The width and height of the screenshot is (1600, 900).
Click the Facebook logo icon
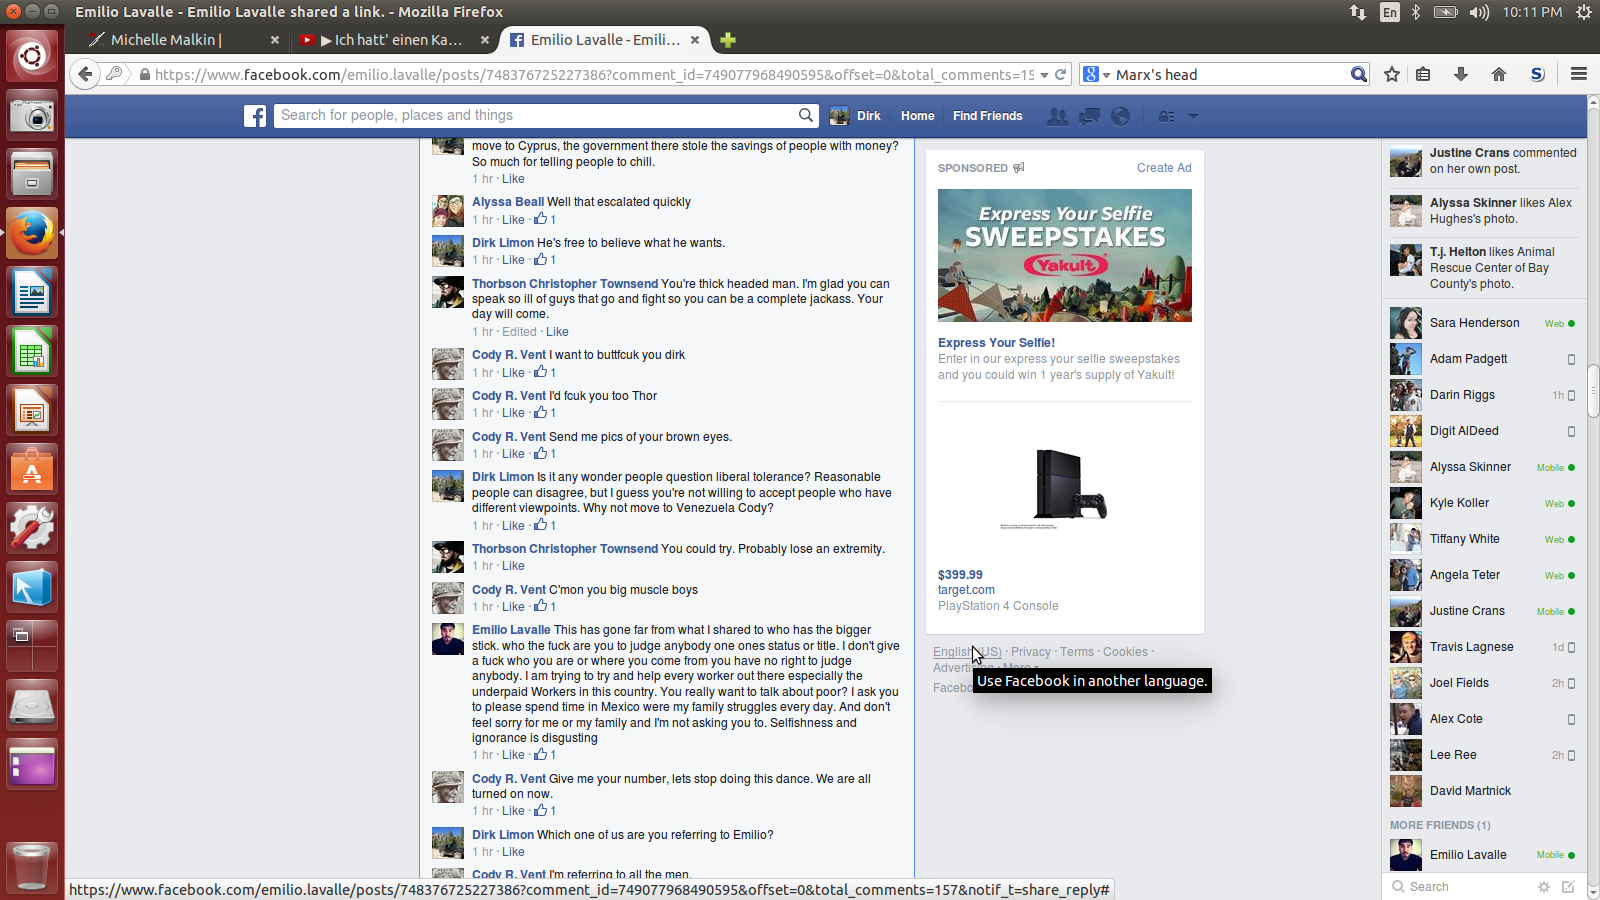[255, 116]
